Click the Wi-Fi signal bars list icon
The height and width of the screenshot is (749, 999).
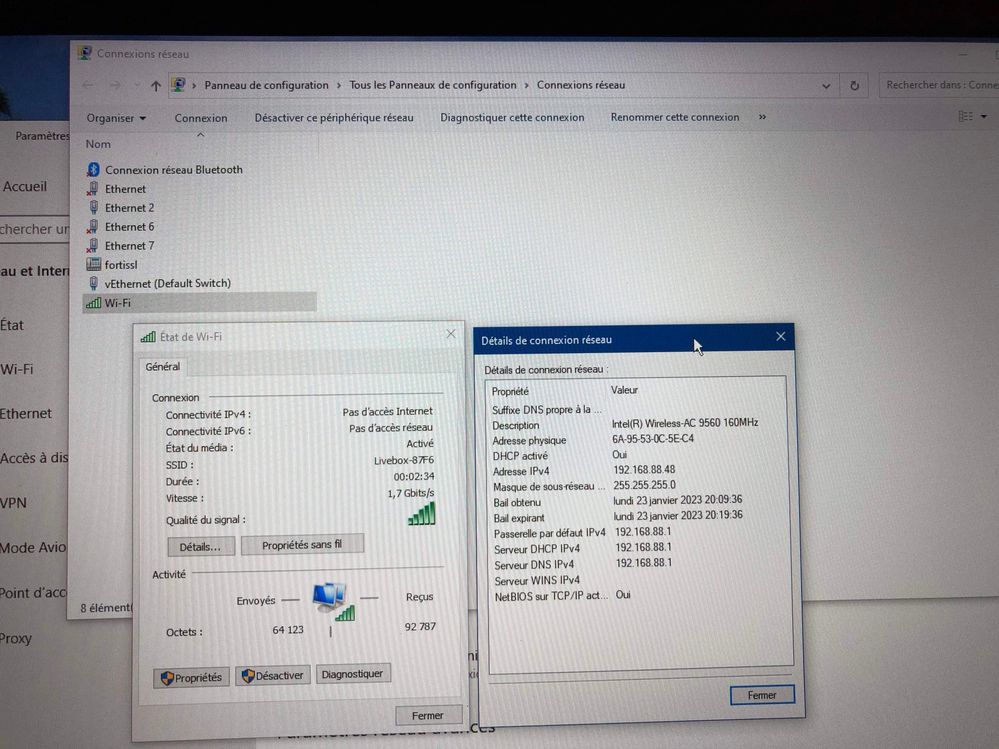(x=94, y=303)
